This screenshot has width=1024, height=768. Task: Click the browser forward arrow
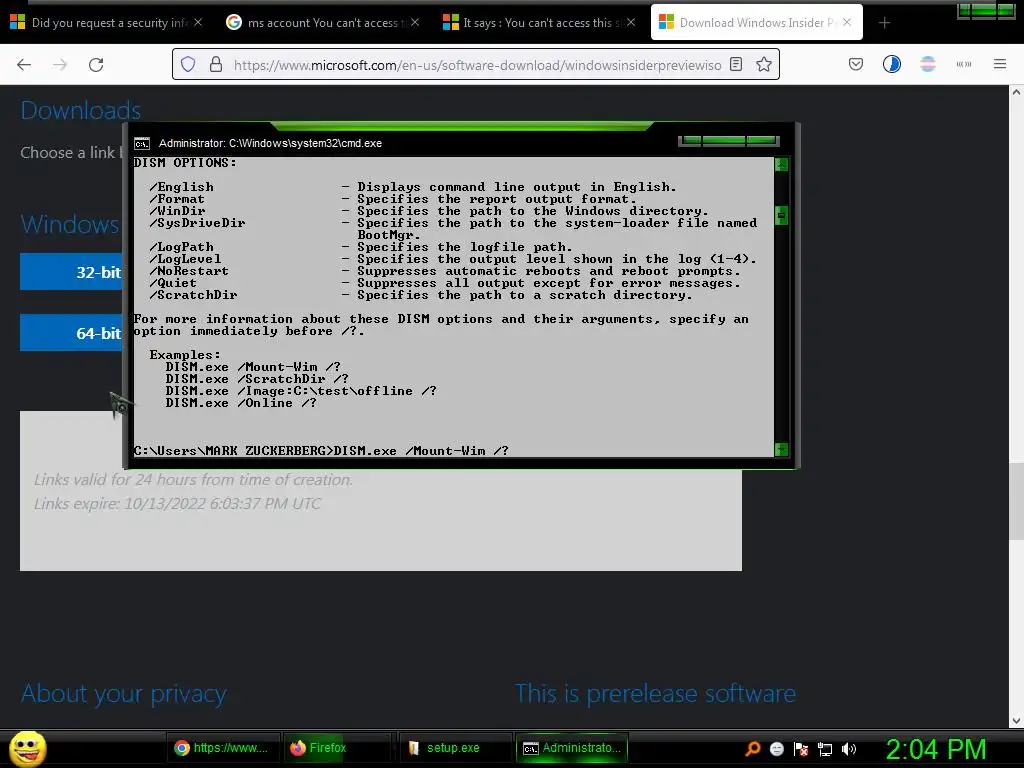pyautogui.click(x=60, y=65)
